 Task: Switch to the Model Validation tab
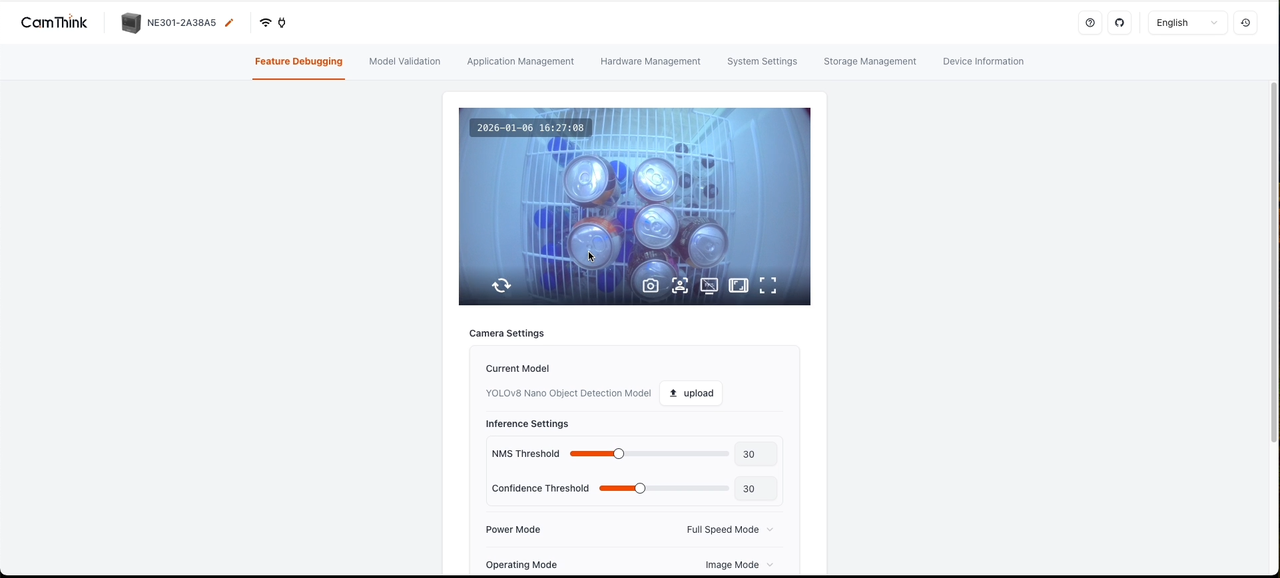404,61
